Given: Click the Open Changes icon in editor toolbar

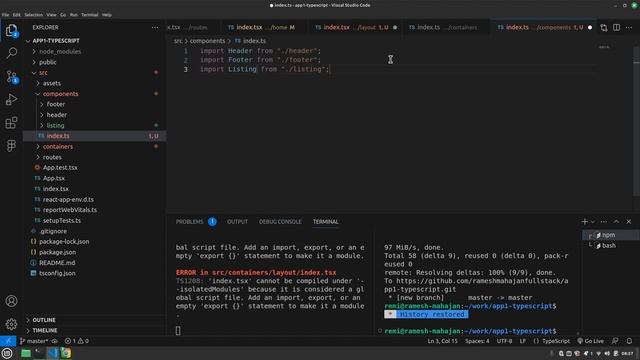Looking at the screenshot, I should pos(604,27).
